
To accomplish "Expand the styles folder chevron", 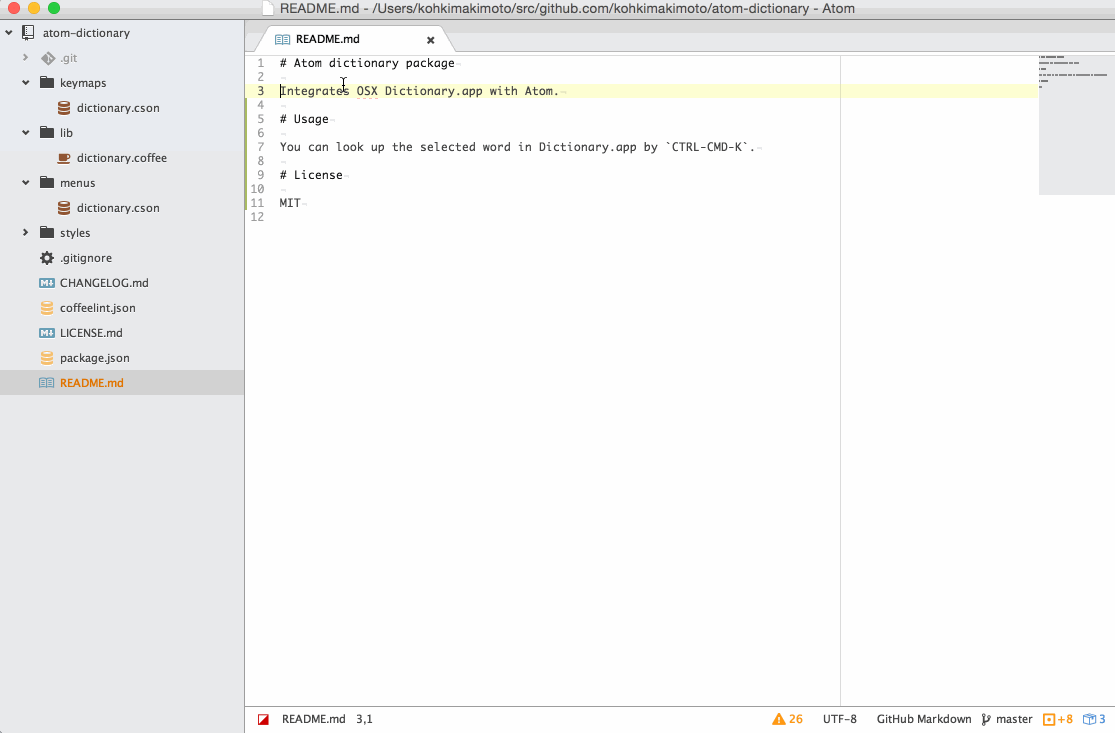I will [26, 232].
